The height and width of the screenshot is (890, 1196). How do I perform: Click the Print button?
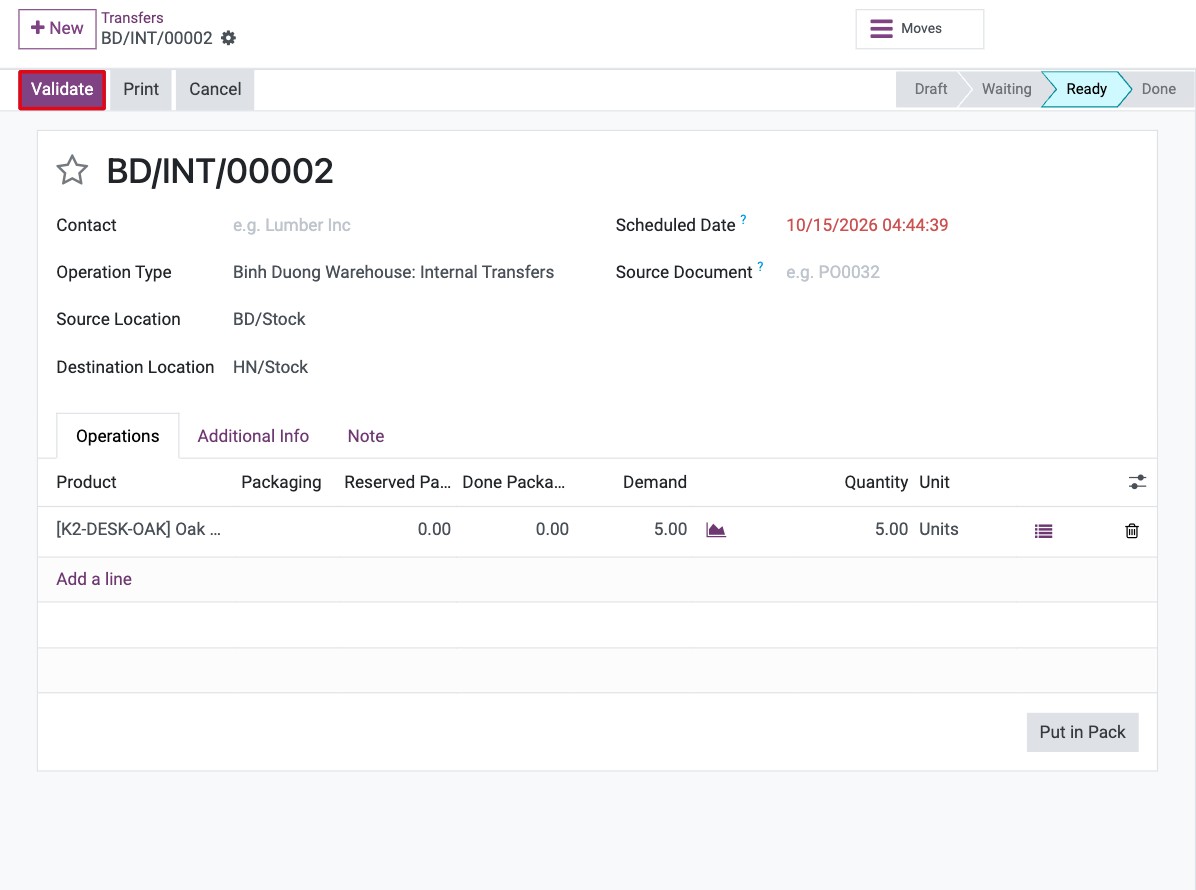(141, 89)
